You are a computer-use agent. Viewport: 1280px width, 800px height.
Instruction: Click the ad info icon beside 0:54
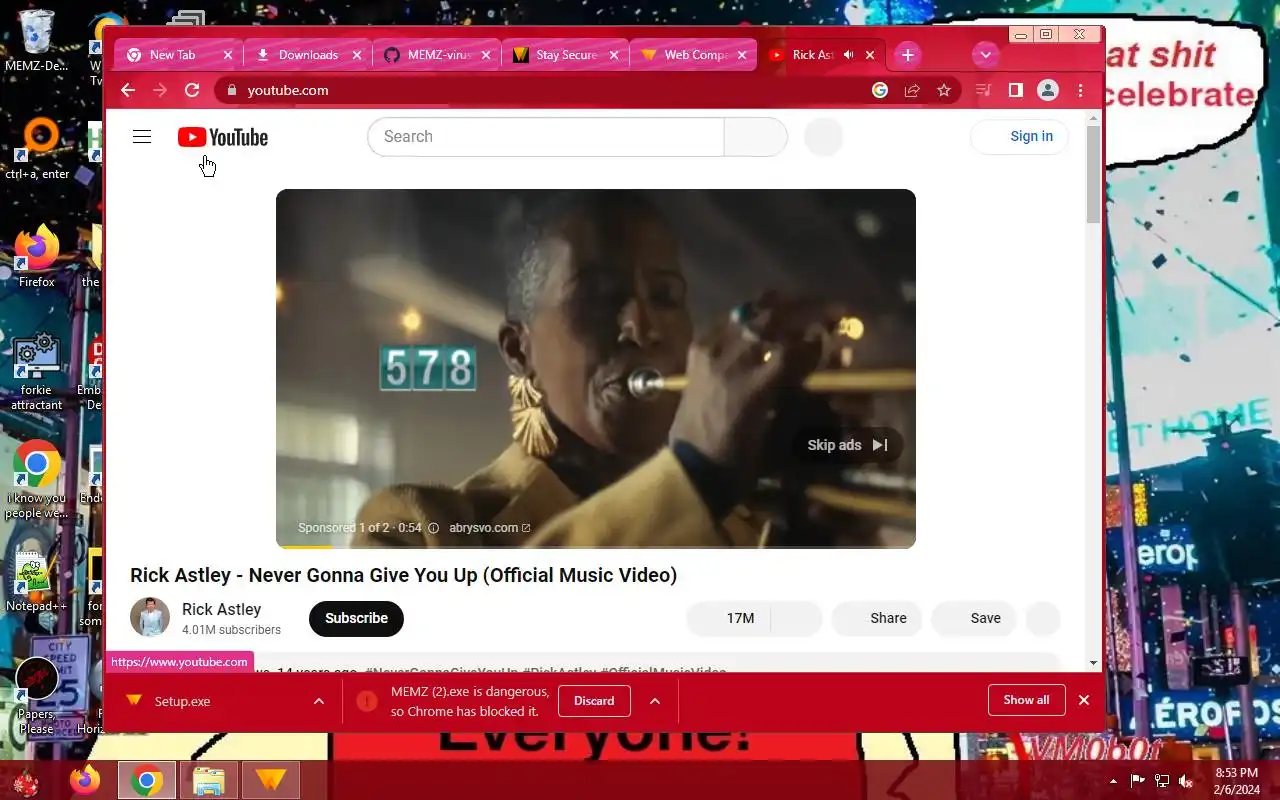coord(433,528)
